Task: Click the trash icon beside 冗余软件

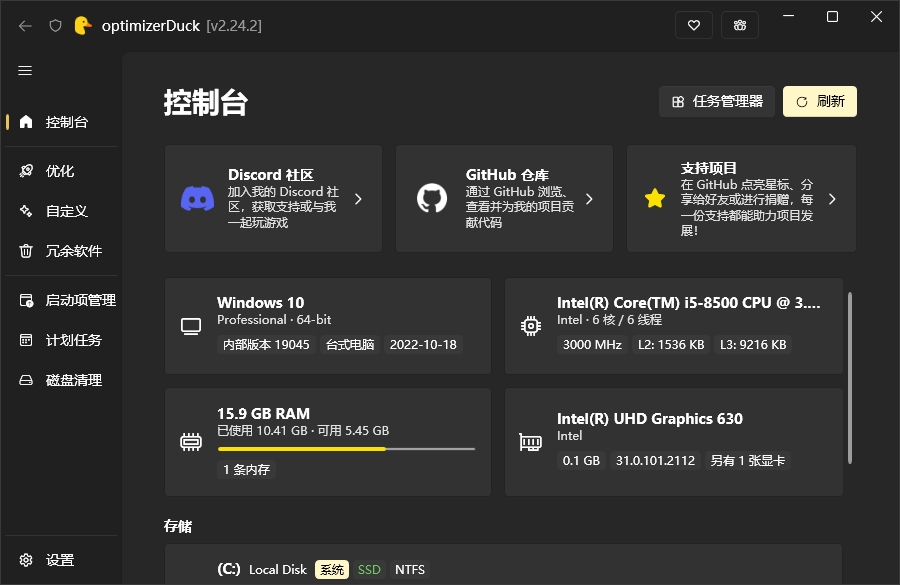Action: click(x=26, y=251)
